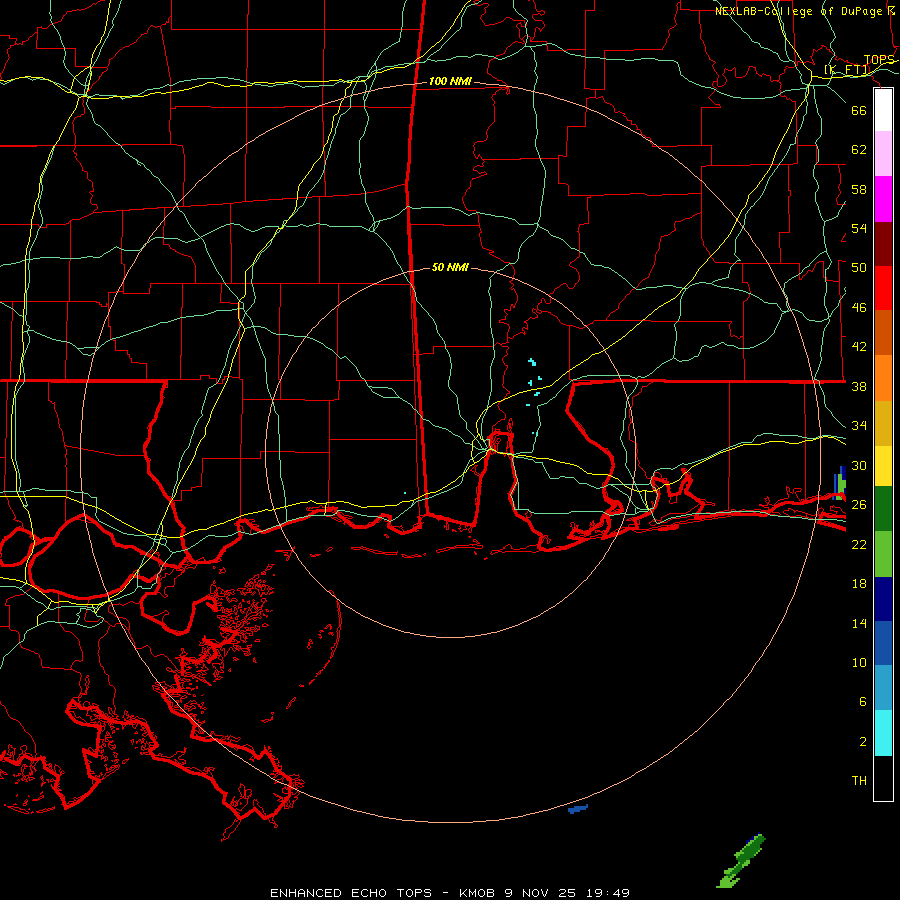Click the small blue echo below the 100 NMI ring
The image size is (900, 900).
click(x=577, y=809)
